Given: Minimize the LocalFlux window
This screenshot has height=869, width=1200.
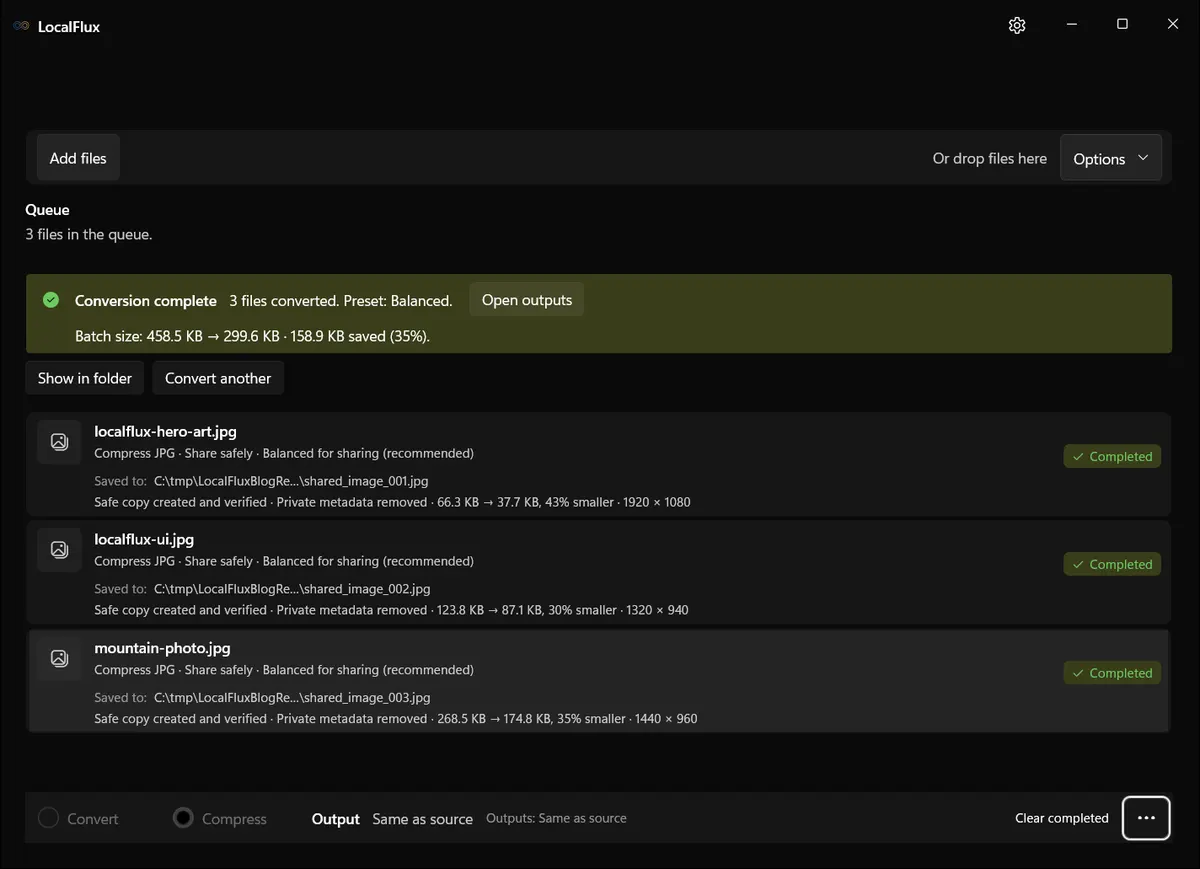Looking at the screenshot, I should point(1071,25).
